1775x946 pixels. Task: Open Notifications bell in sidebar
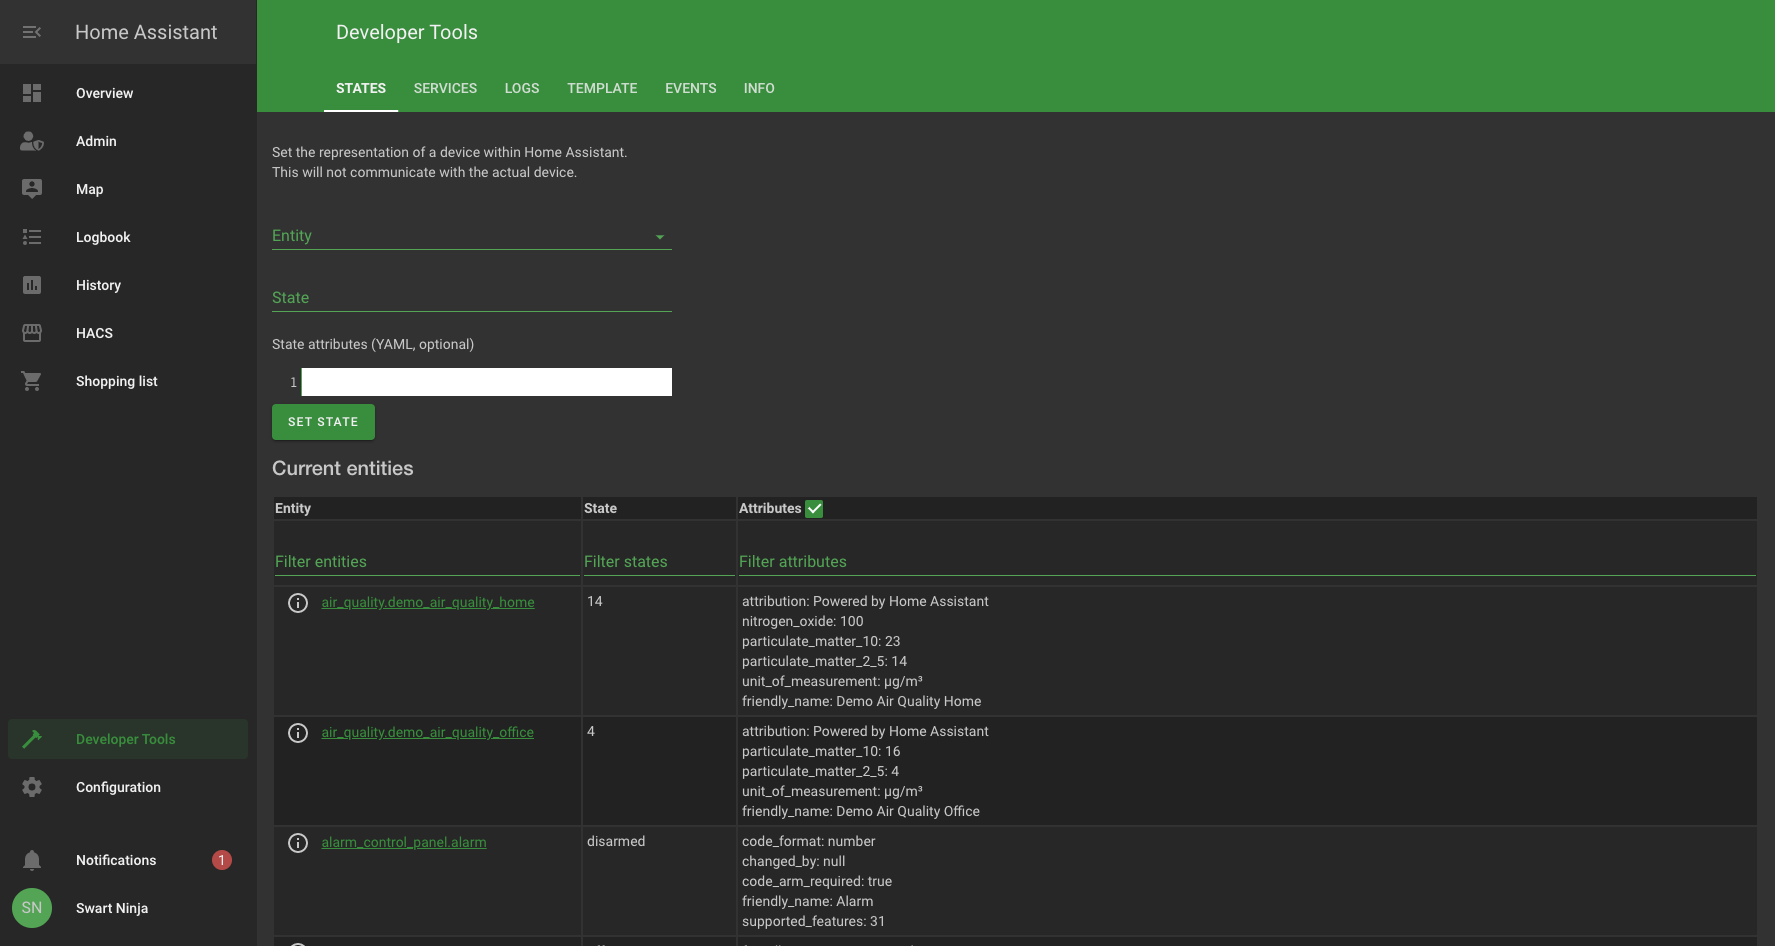(x=32, y=860)
